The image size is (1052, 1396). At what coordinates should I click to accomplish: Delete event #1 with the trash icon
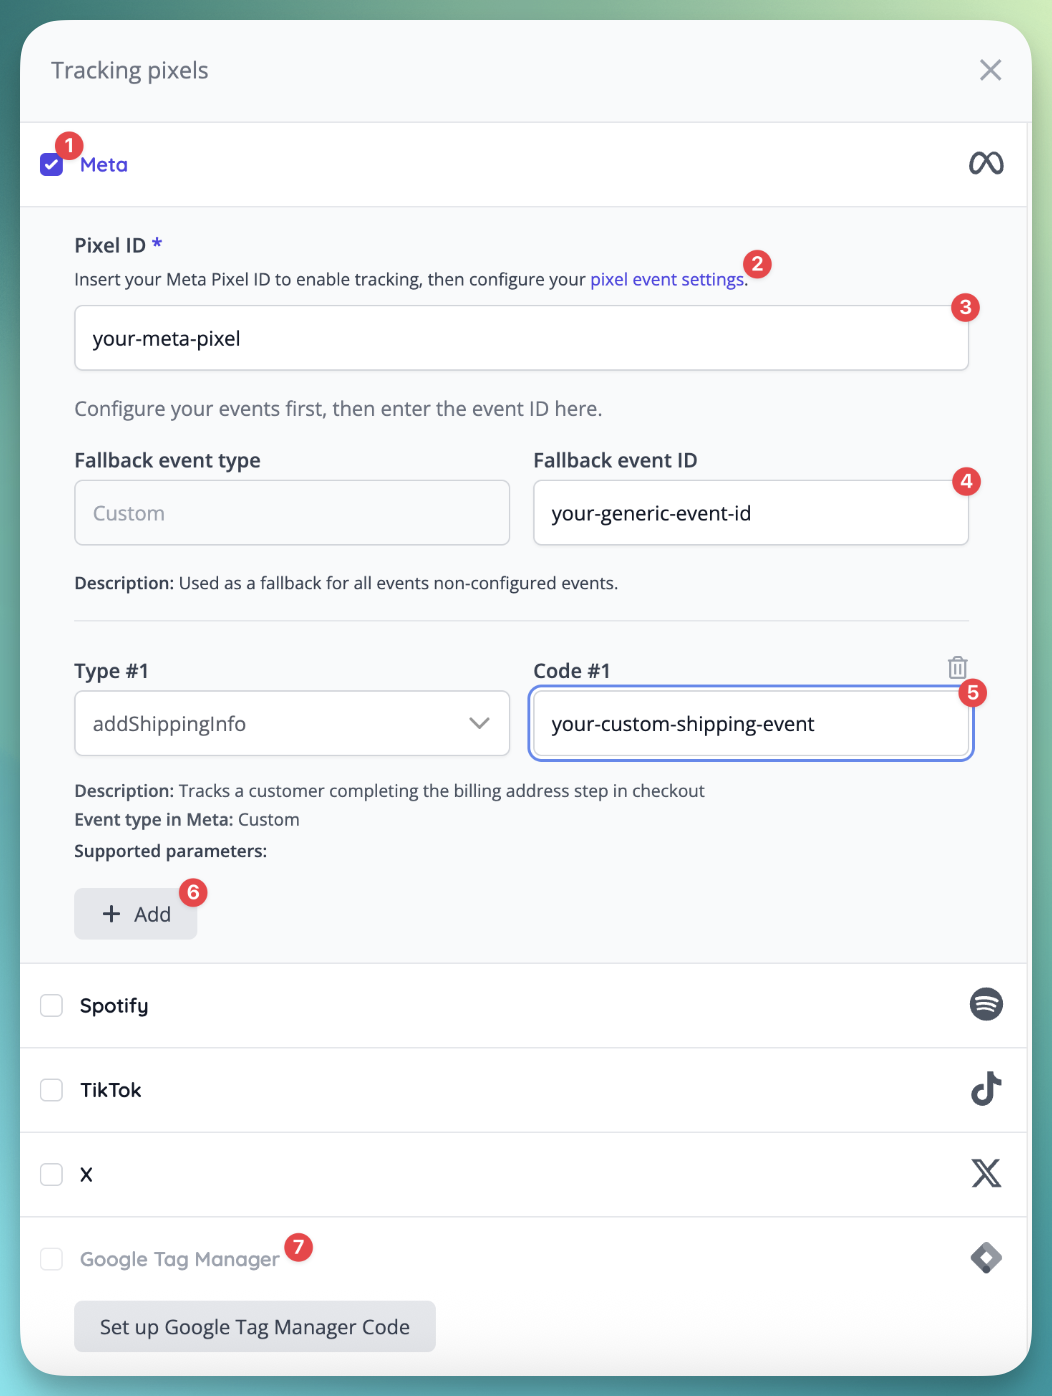[957, 668]
